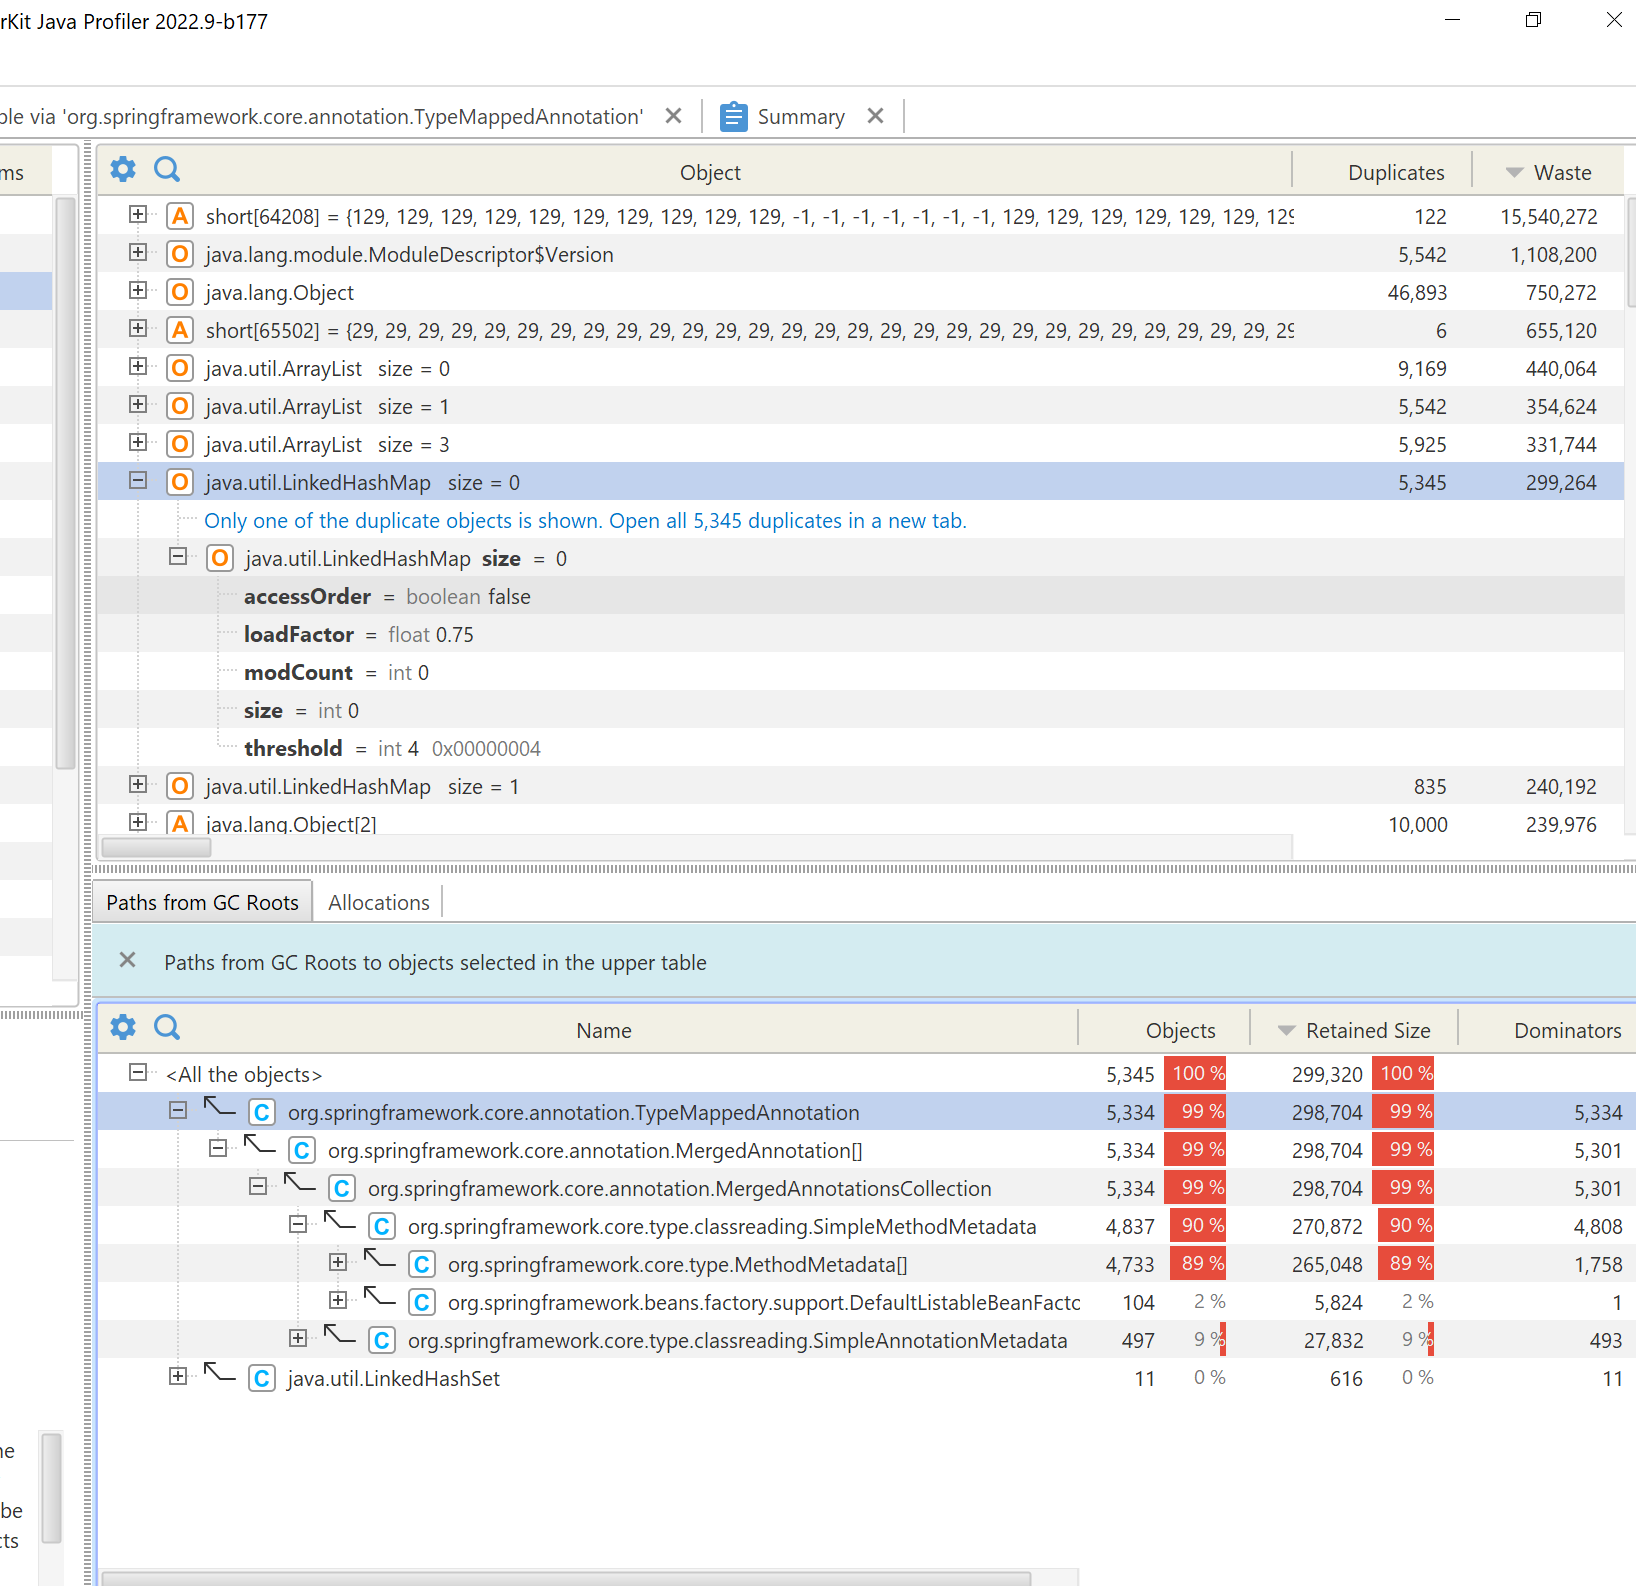Click left panel vertical scrollbar
The image size is (1636, 1586).
[x=65, y=482]
